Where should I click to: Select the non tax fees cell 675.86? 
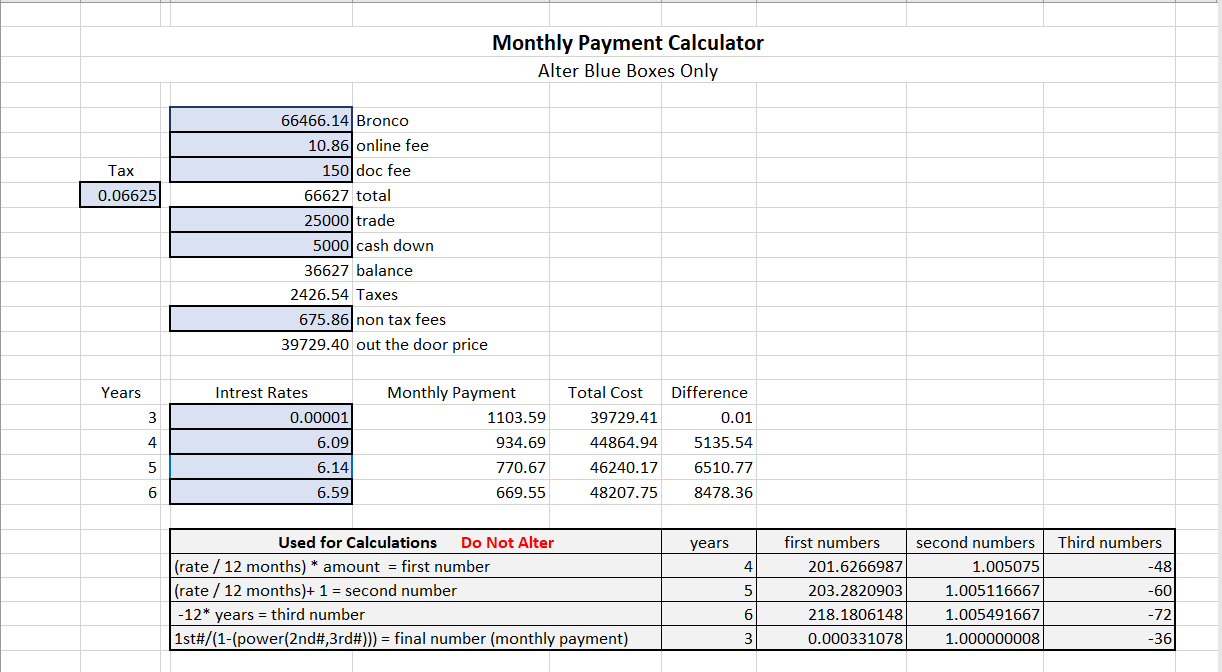pyautogui.click(x=261, y=320)
